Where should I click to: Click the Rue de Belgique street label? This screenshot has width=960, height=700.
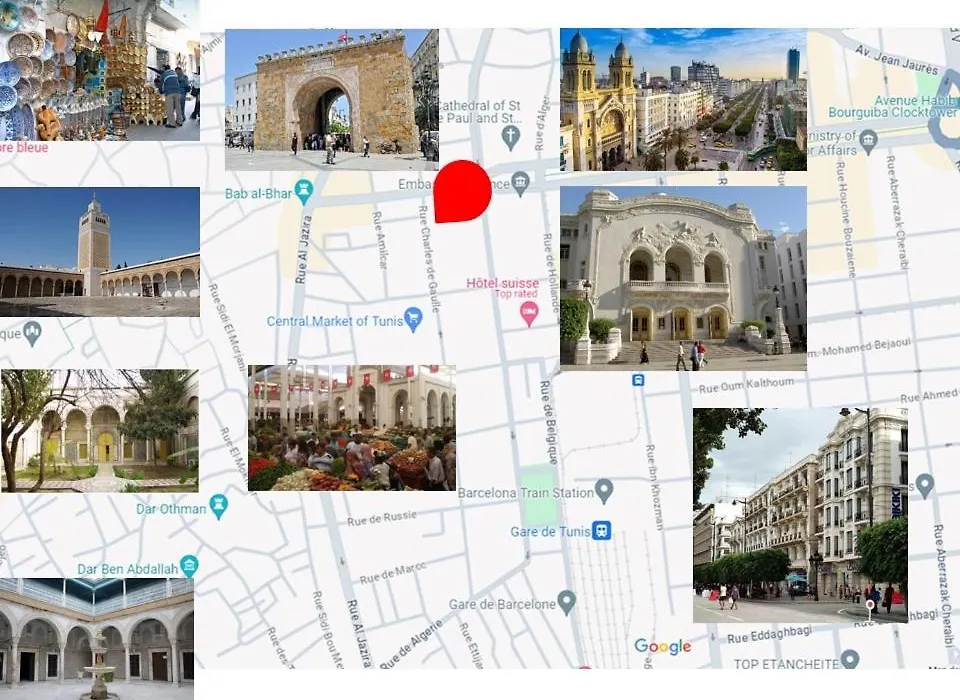pos(549,423)
